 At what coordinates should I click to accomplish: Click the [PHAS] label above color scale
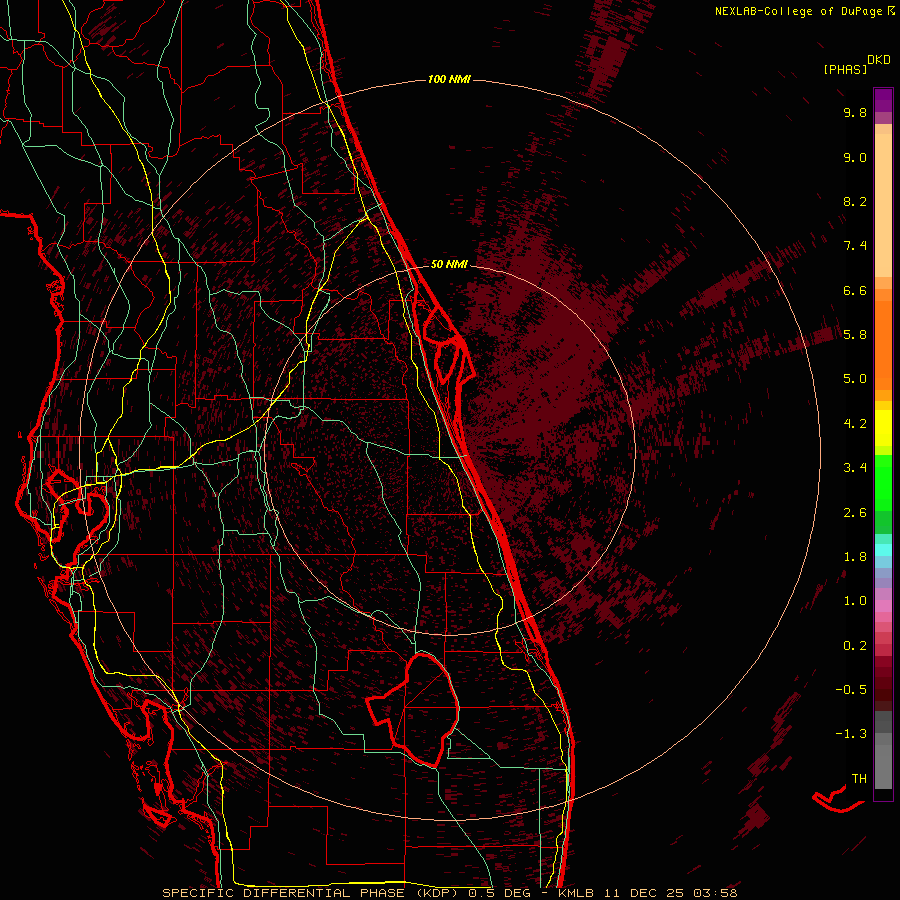pos(845,70)
